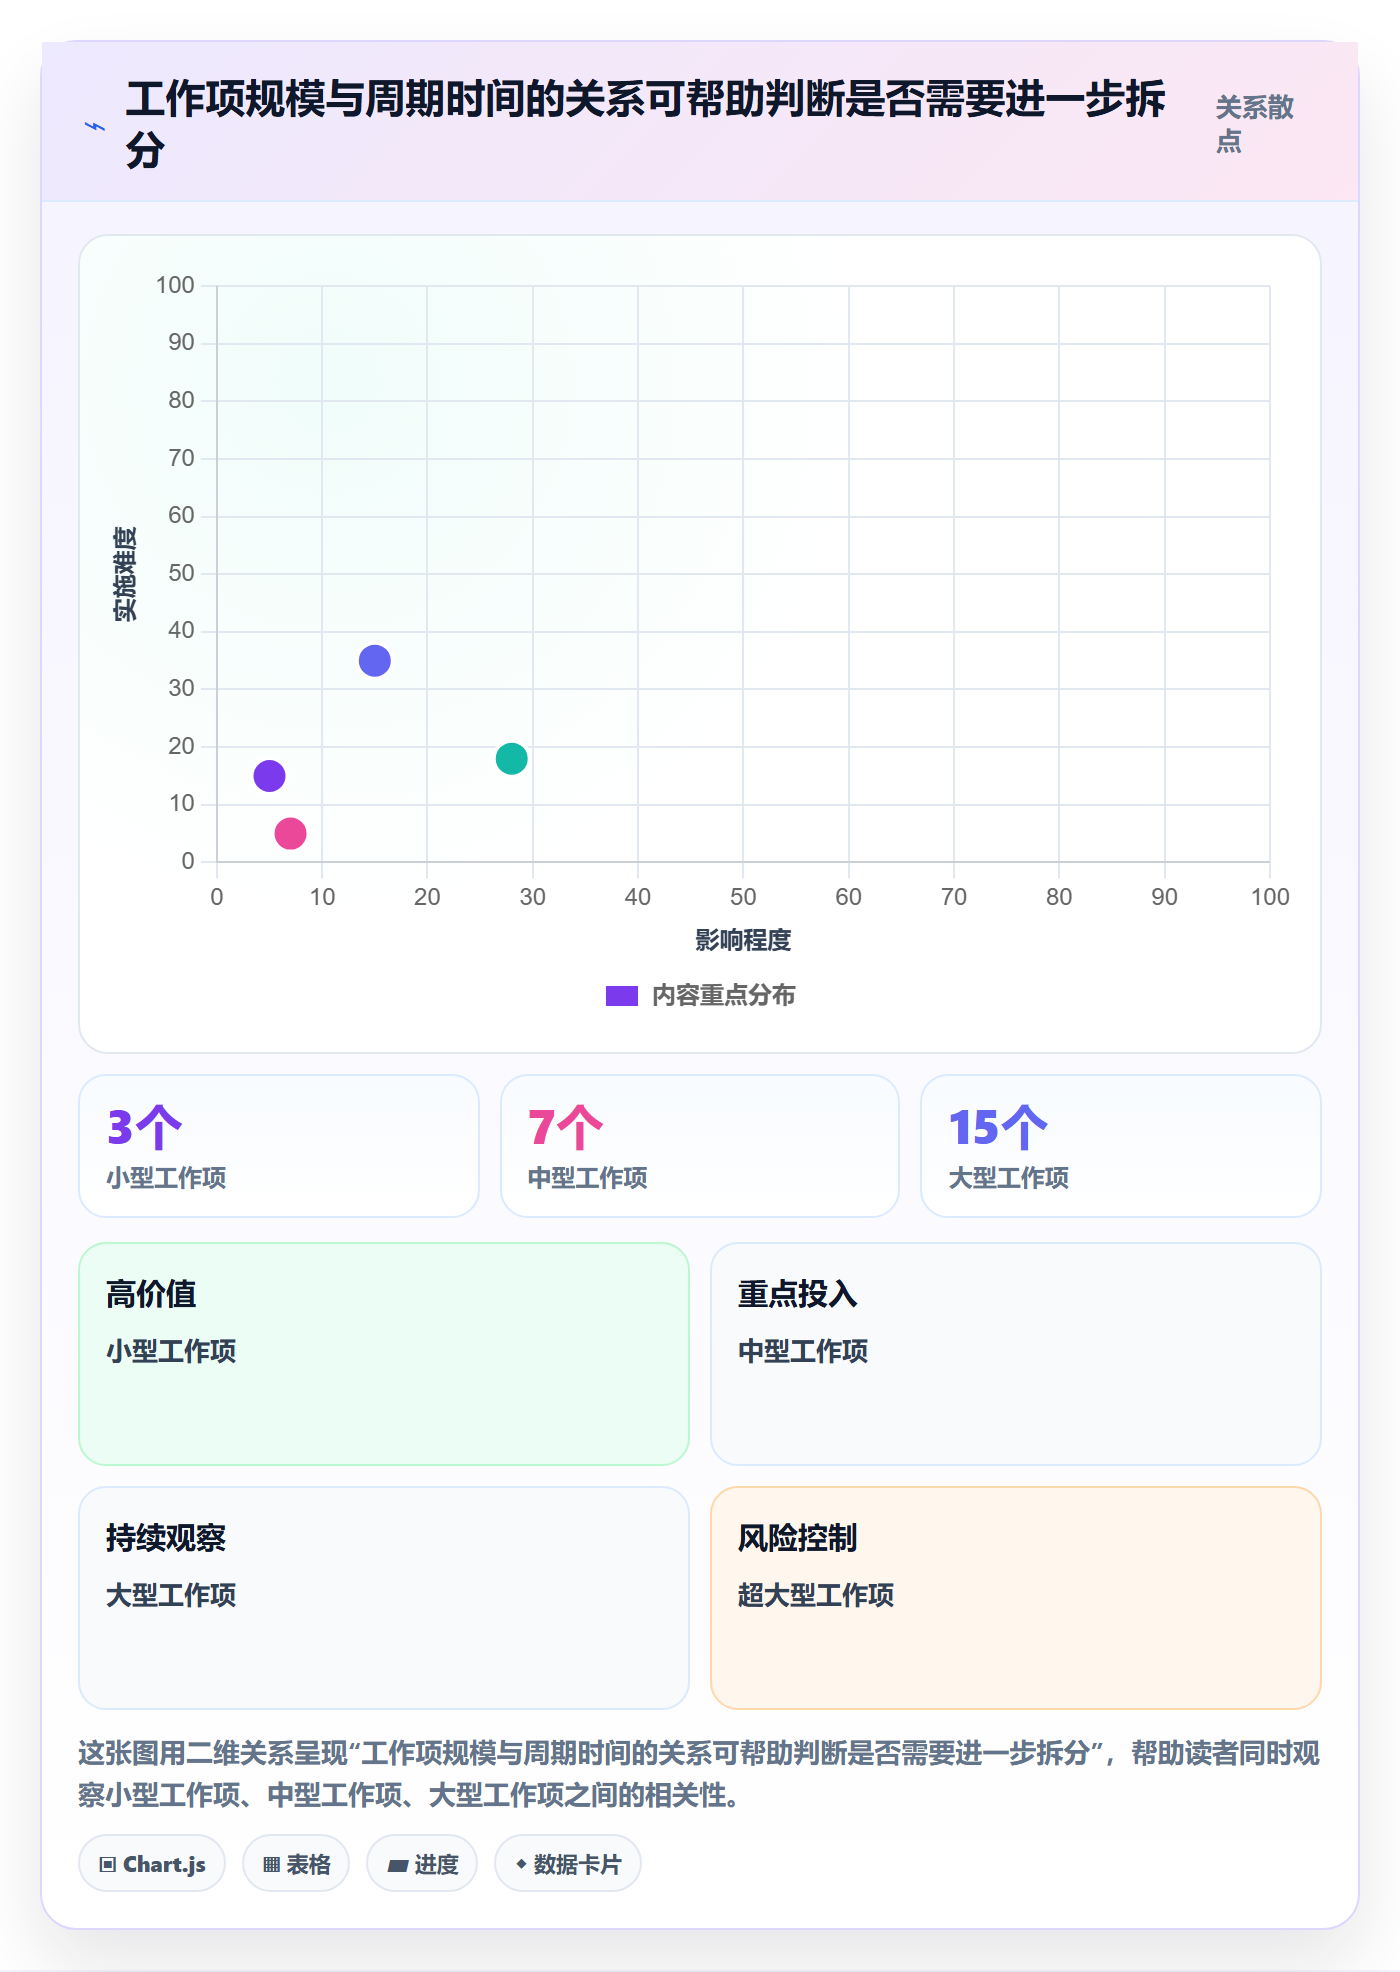Open the 持续观察 quadrant card
The height and width of the screenshot is (1972, 1400).
coord(384,1598)
